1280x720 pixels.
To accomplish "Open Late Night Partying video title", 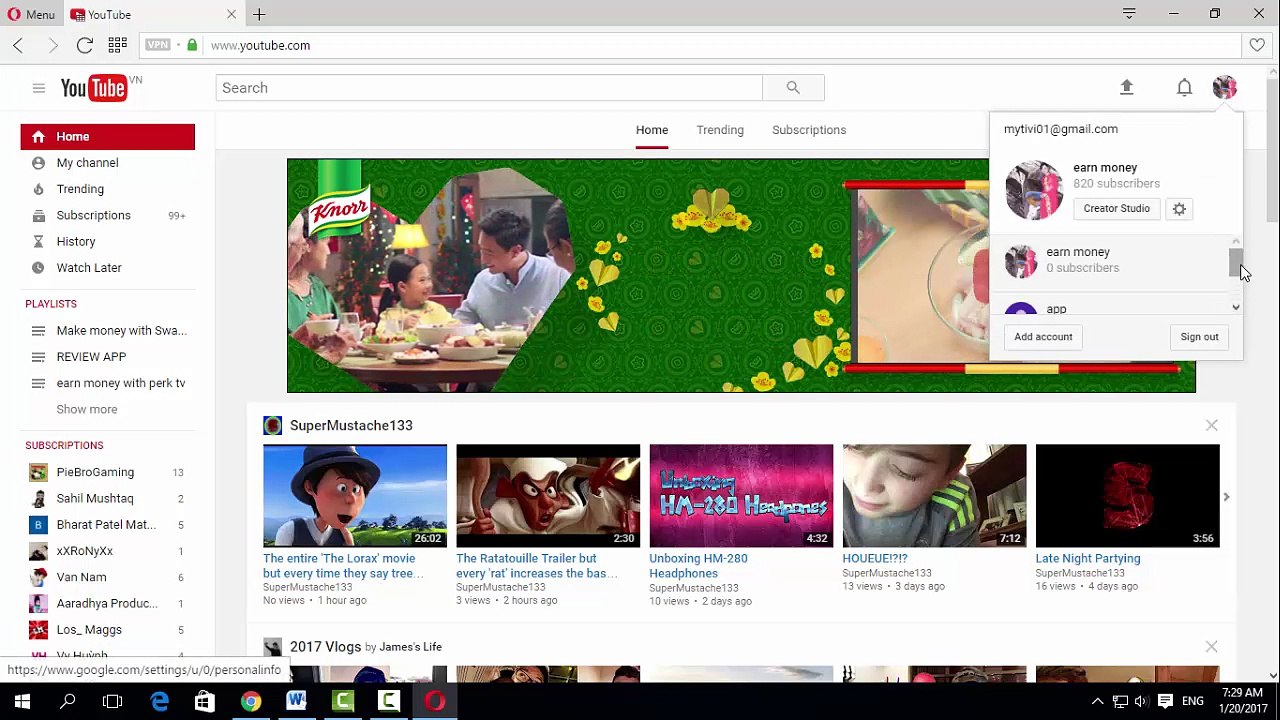I will point(1088,559).
